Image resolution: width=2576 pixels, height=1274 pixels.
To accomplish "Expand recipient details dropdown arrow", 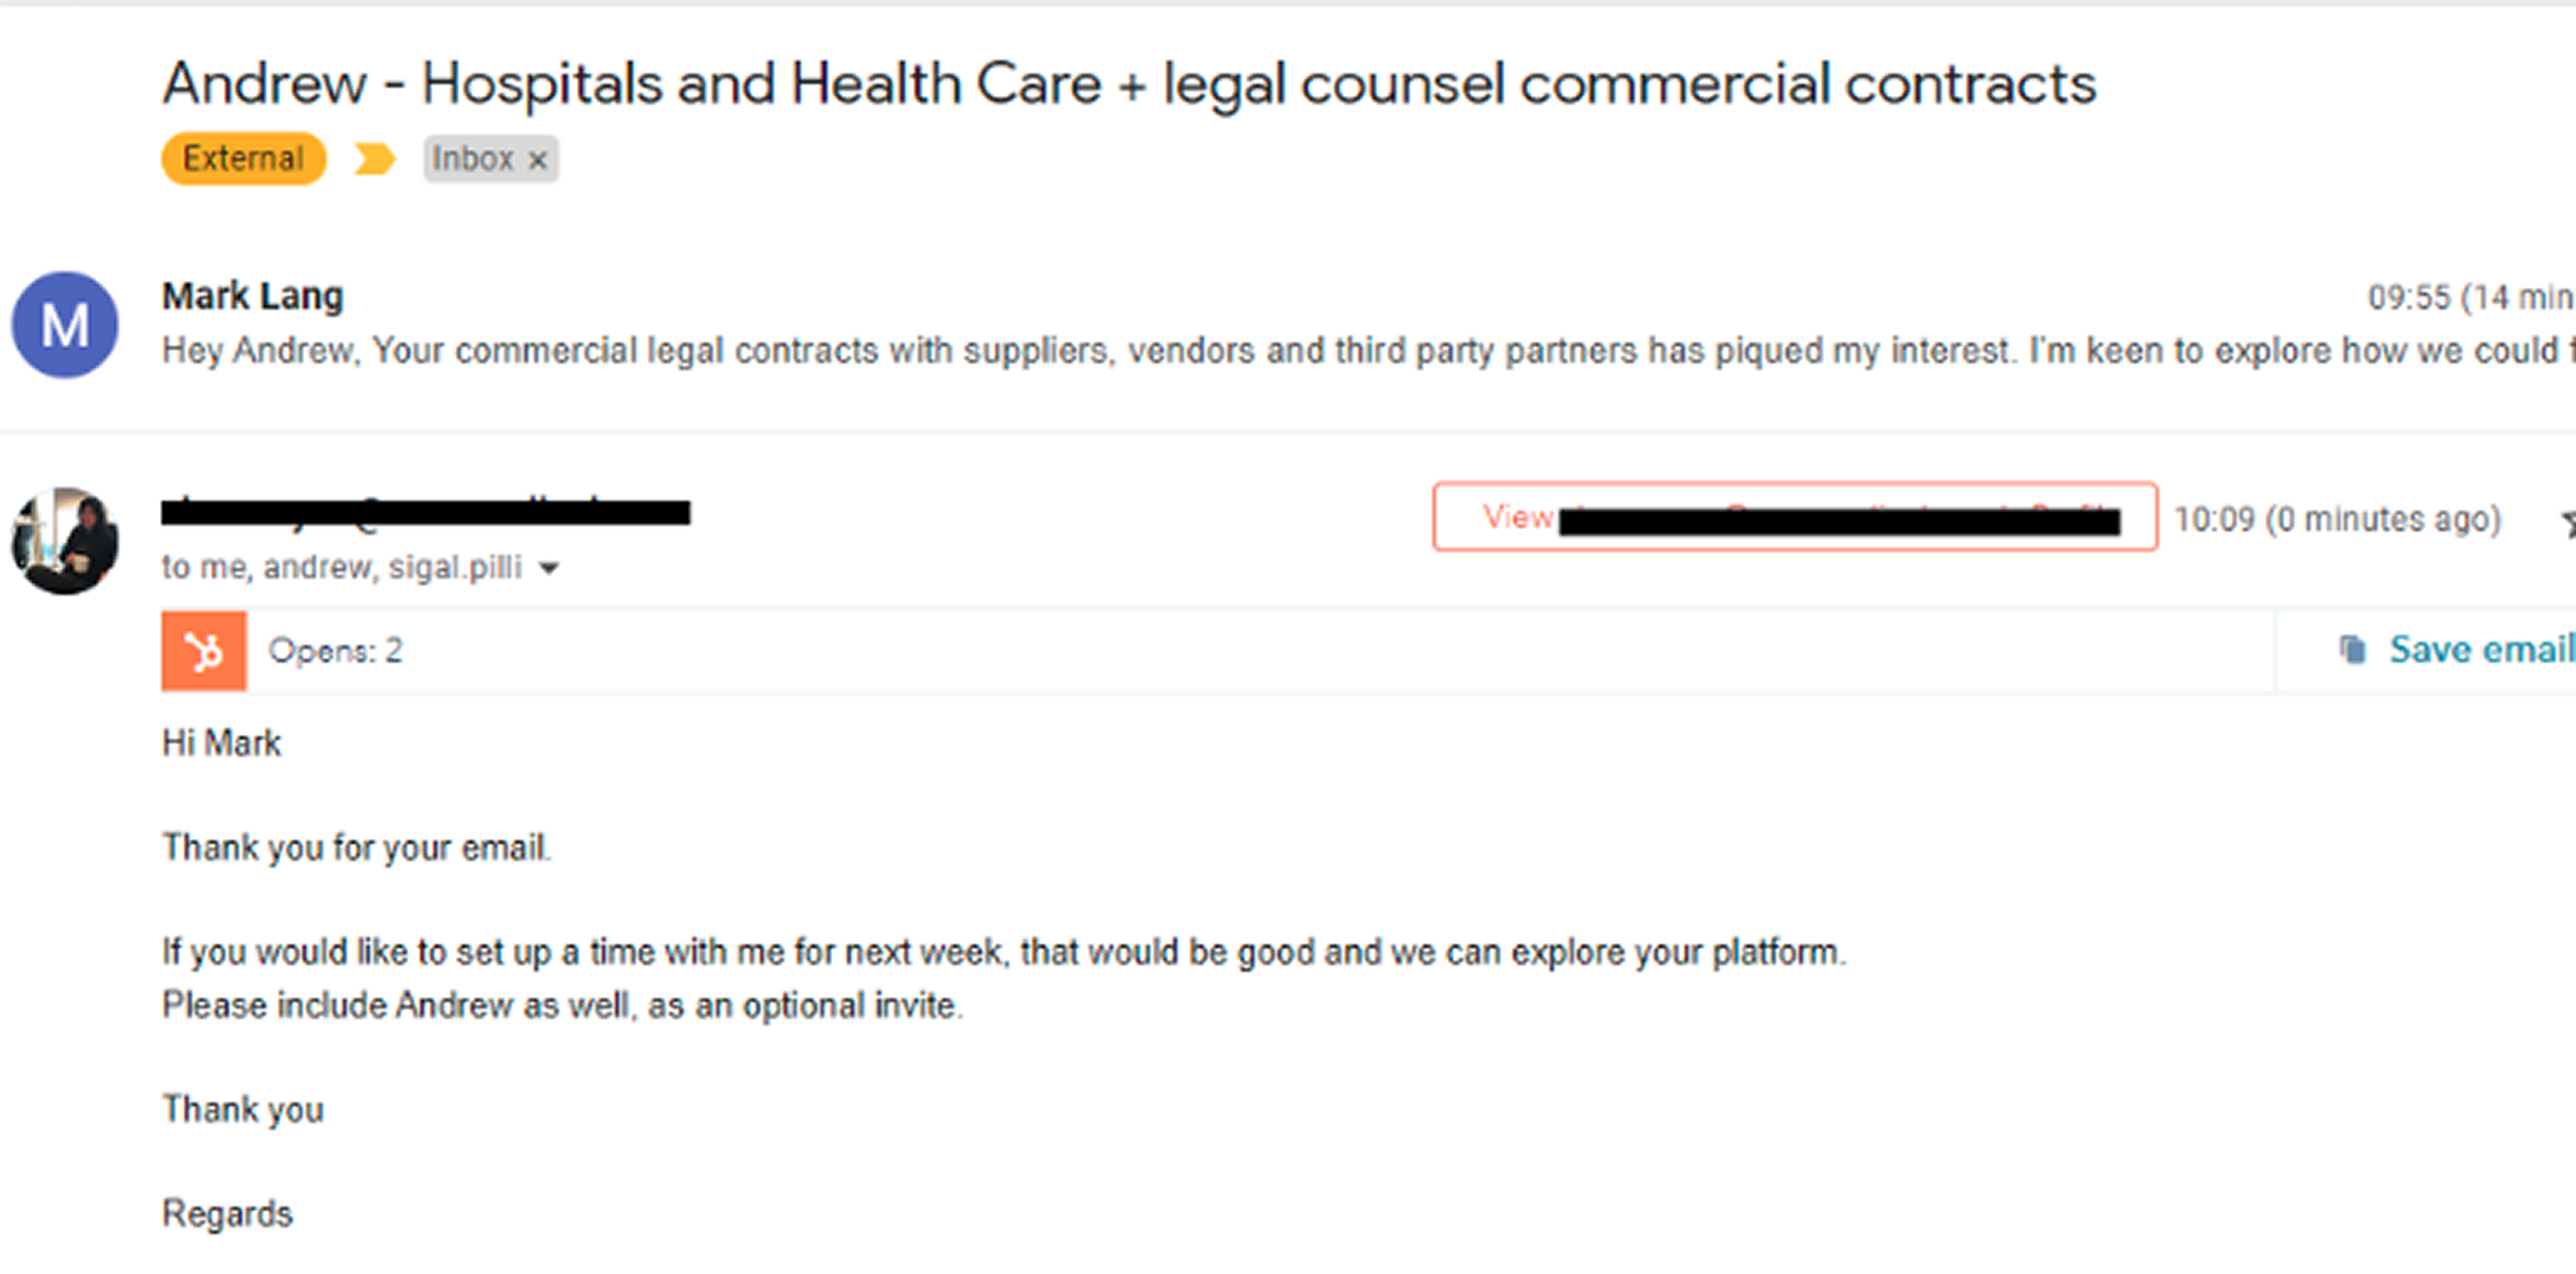I will click(548, 569).
